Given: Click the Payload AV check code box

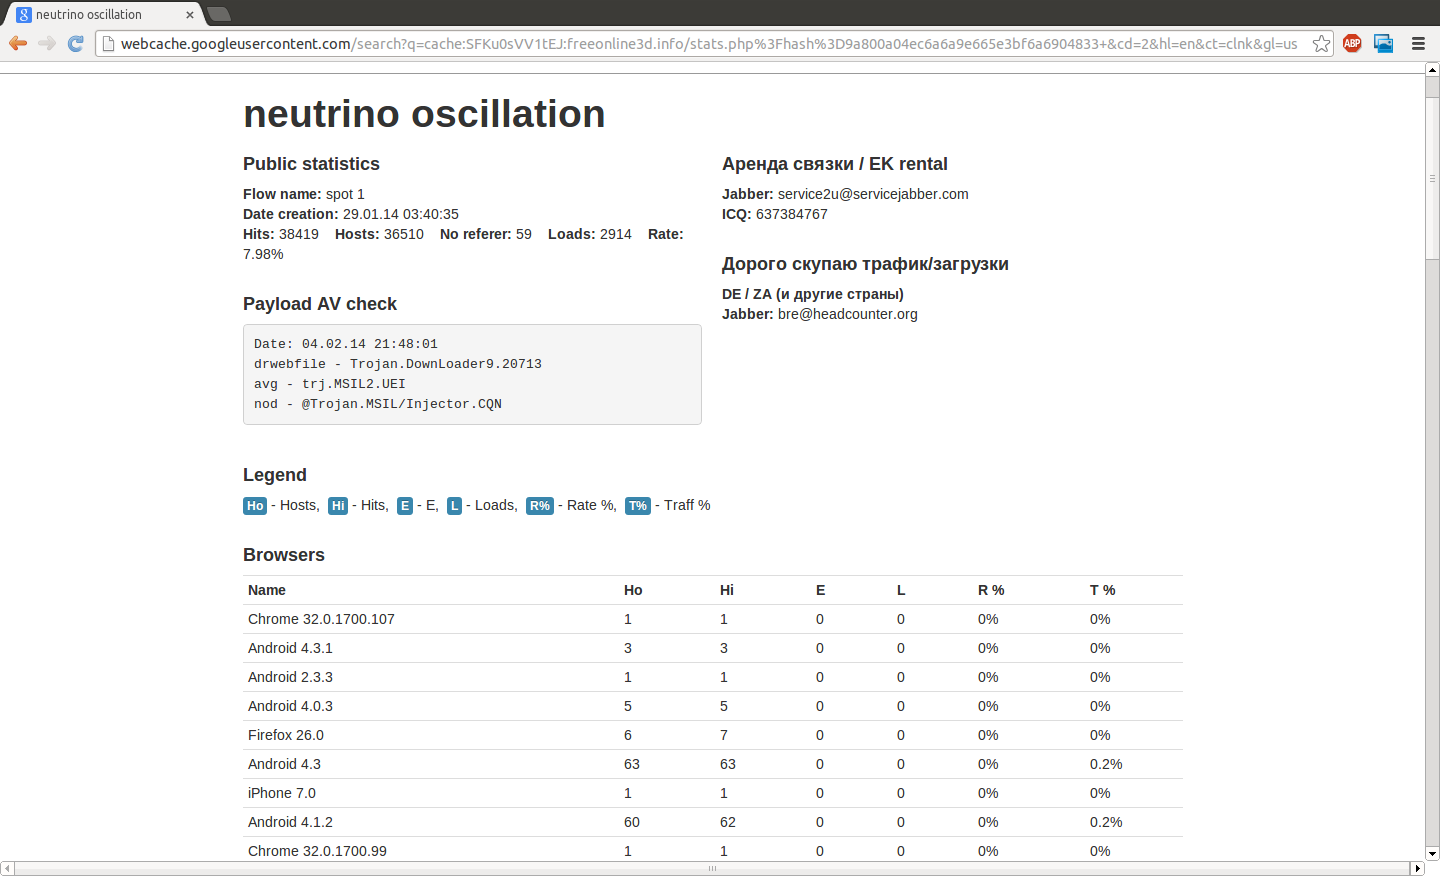Looking at the screenshot, I should point(472,374).
